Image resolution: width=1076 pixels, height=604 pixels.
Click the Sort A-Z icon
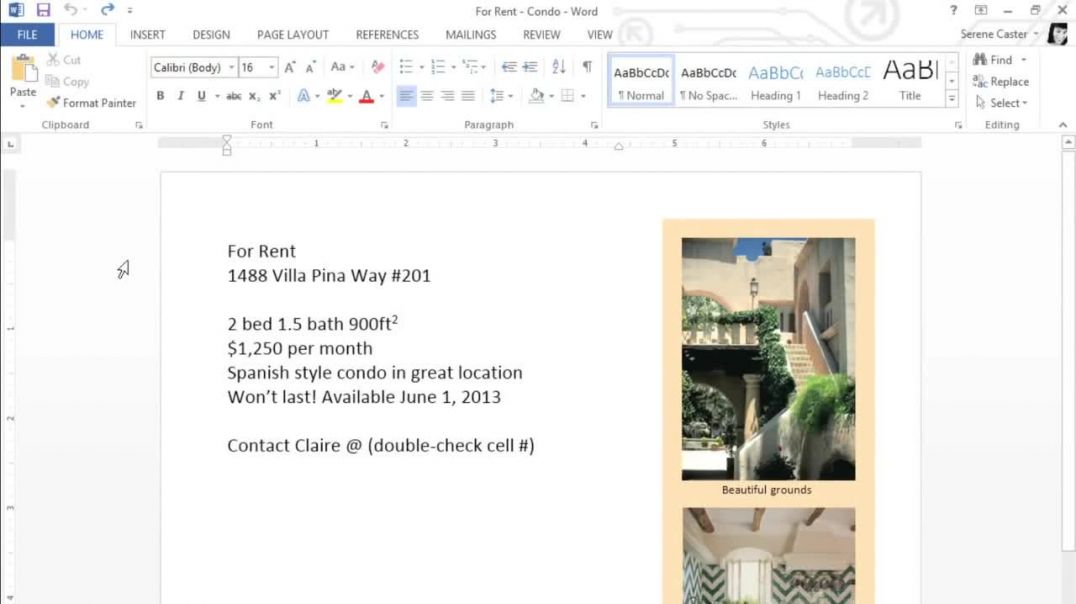pos(559,67)
